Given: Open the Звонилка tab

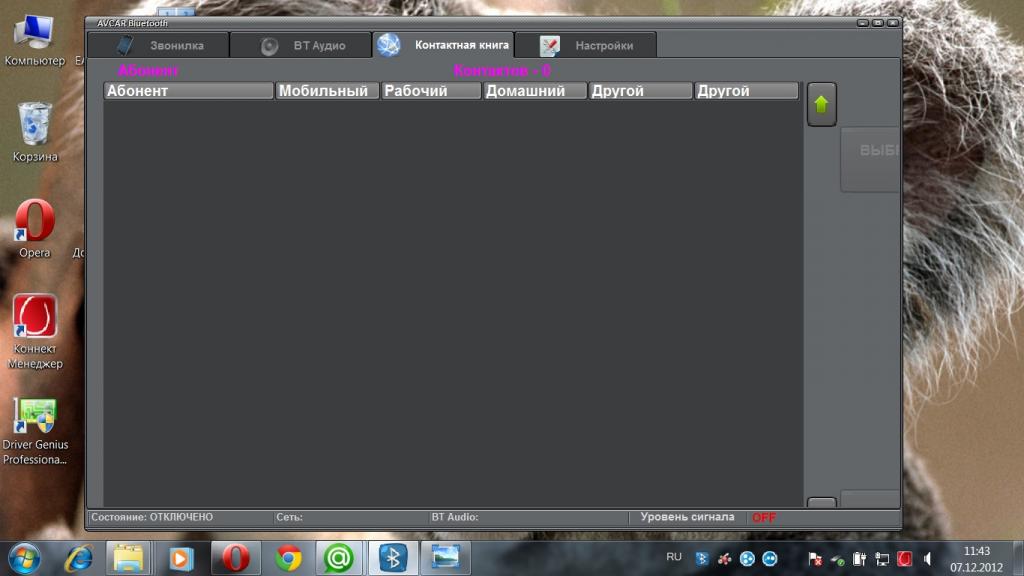Looking at the screenshot, I should pos(158,45).
